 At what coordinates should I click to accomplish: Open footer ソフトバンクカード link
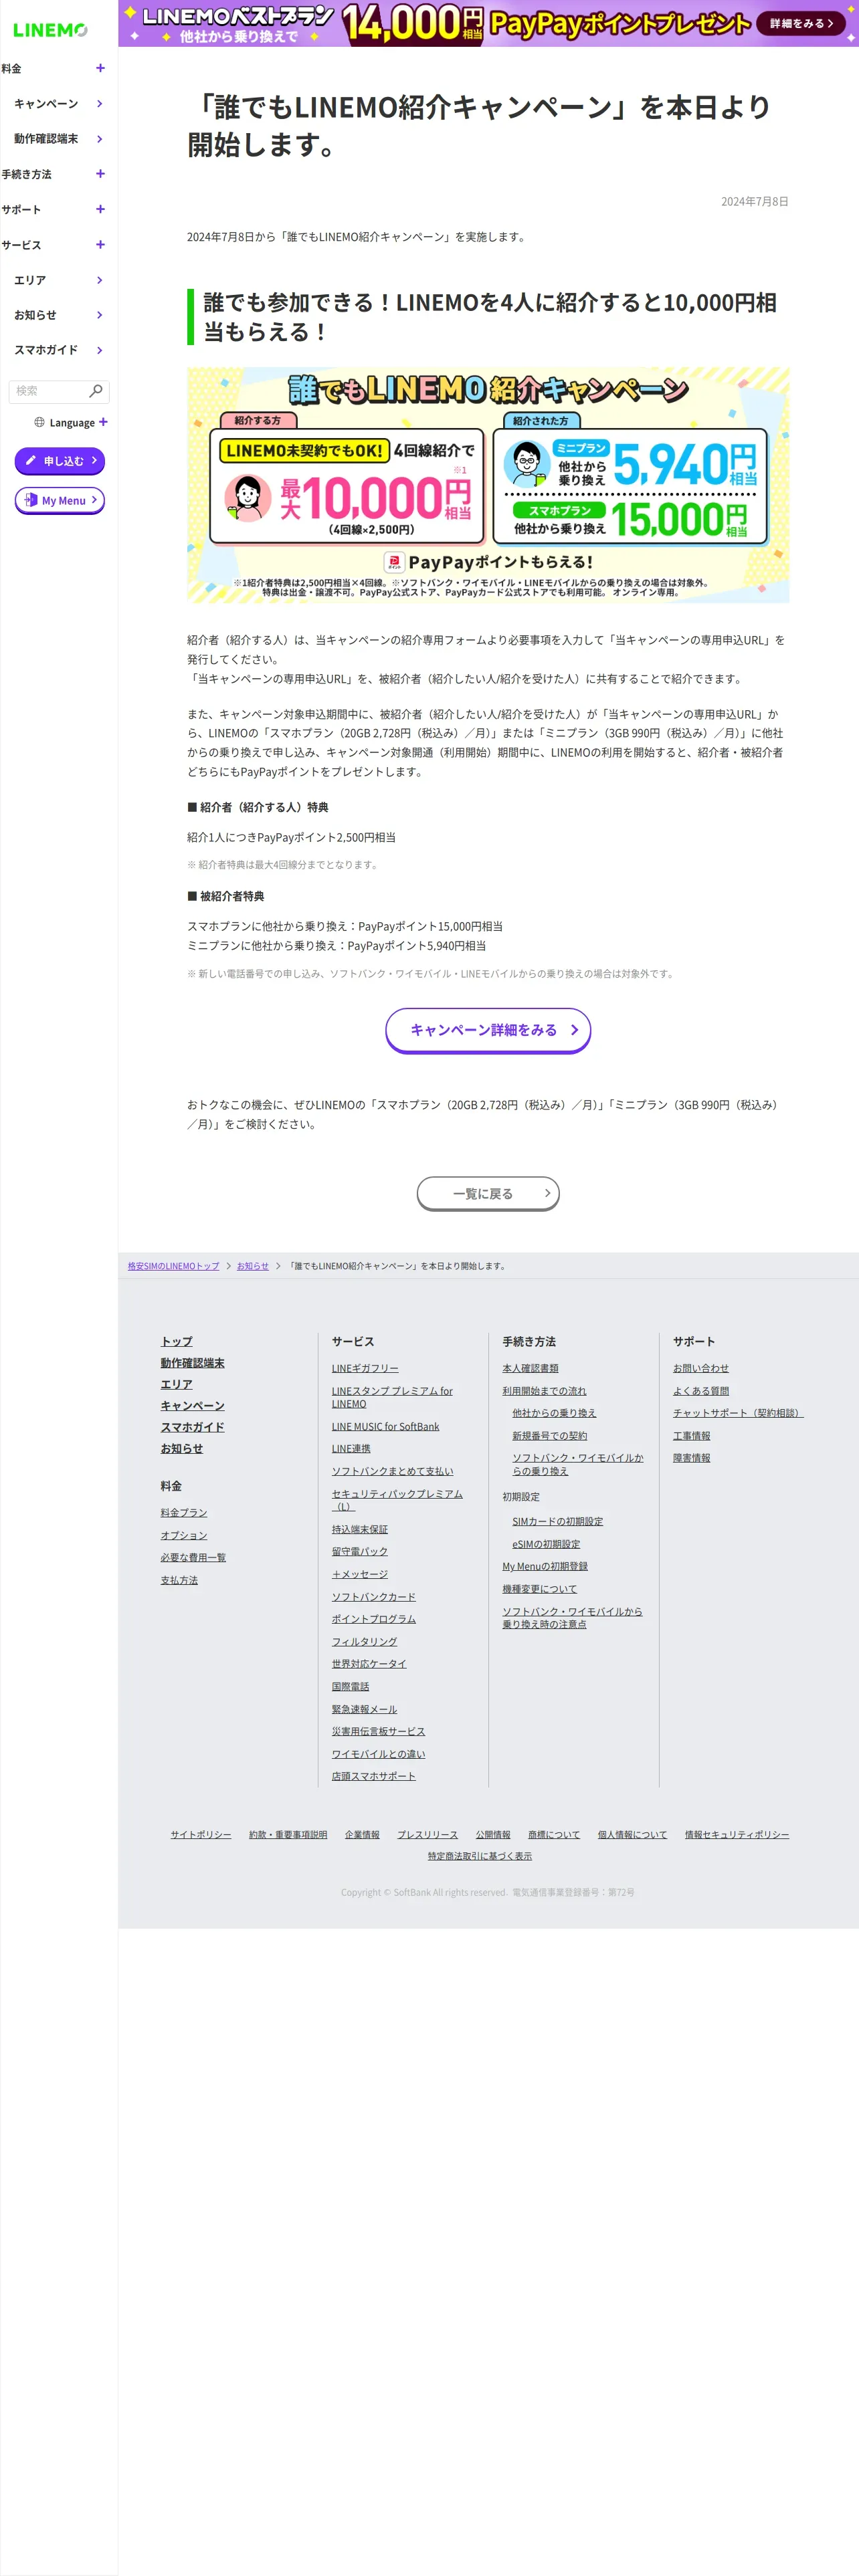point(374,1597)
